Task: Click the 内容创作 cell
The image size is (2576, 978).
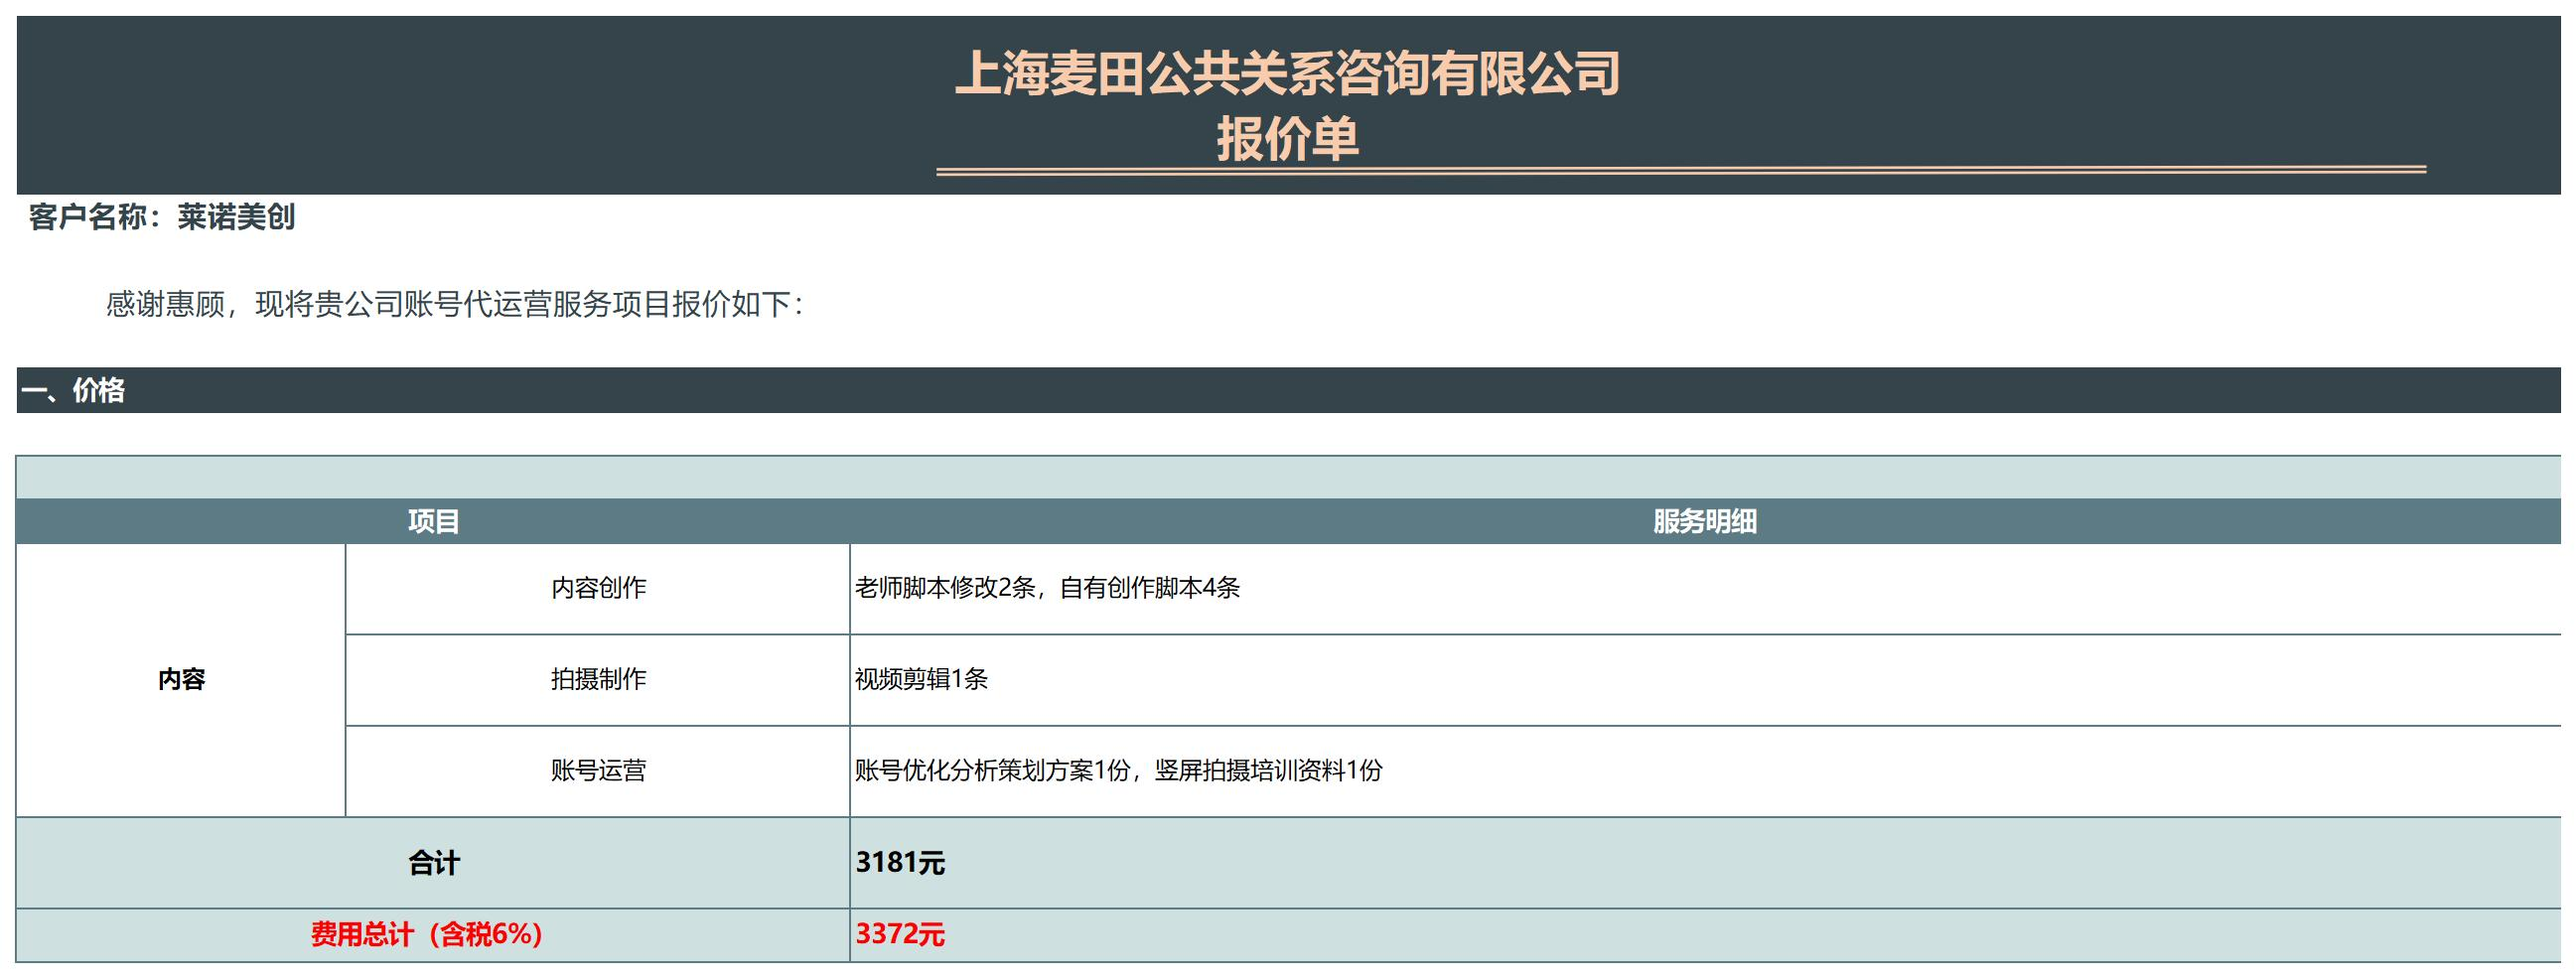Action: 598,588
